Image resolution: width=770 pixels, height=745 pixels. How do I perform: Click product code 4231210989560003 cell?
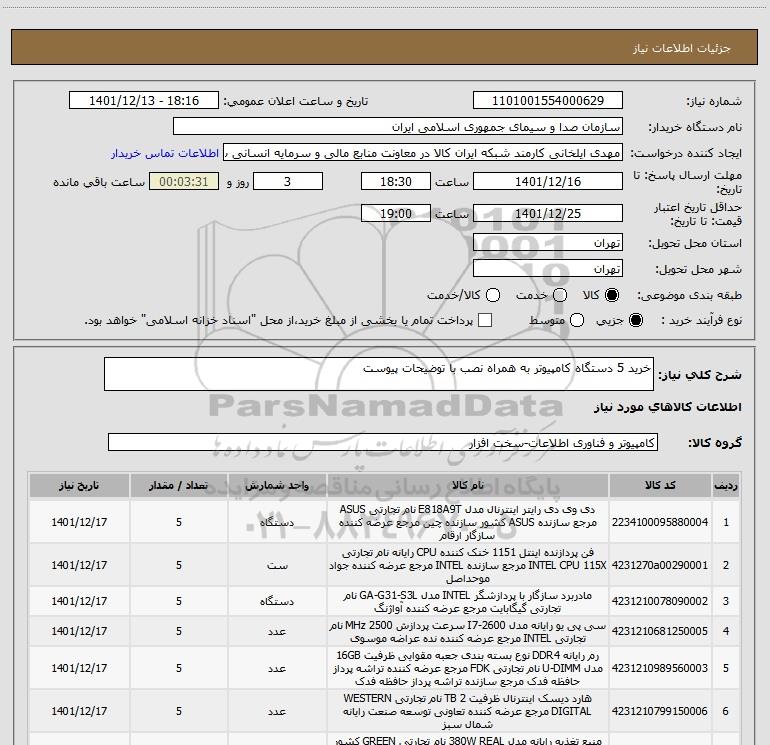[660, 668]
